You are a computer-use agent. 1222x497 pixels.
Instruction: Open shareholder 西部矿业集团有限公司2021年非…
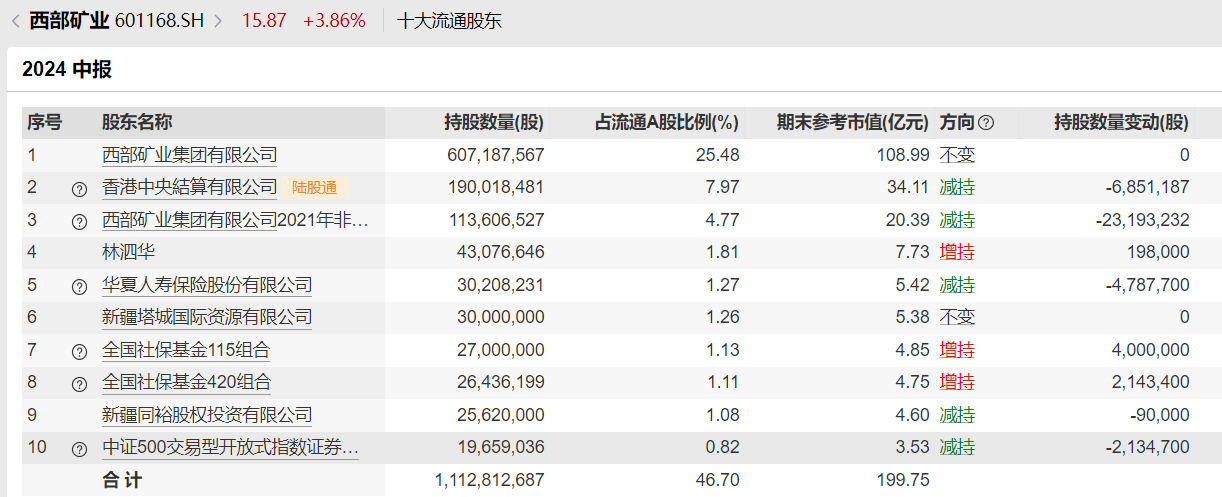pos(236,220)
